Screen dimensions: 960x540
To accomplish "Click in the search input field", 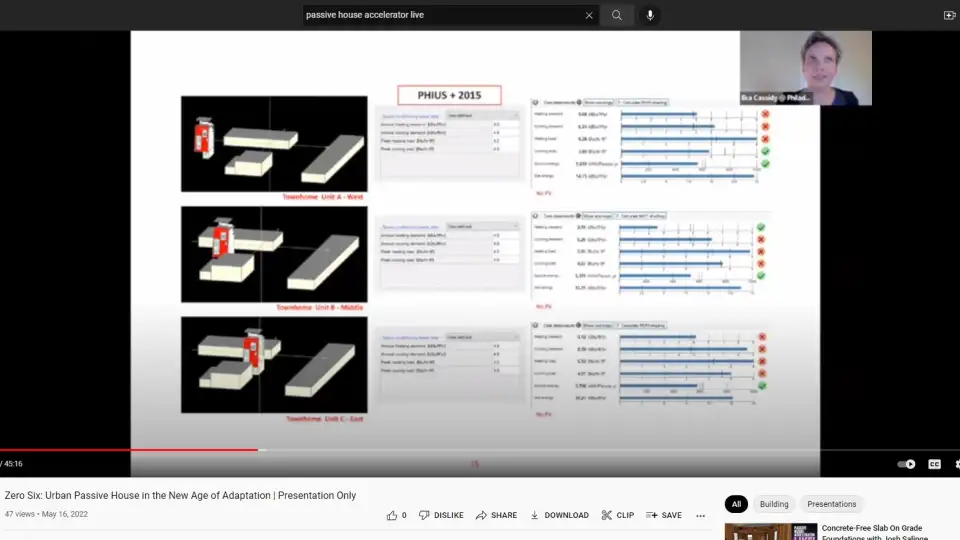I will [x=440, y=15].
